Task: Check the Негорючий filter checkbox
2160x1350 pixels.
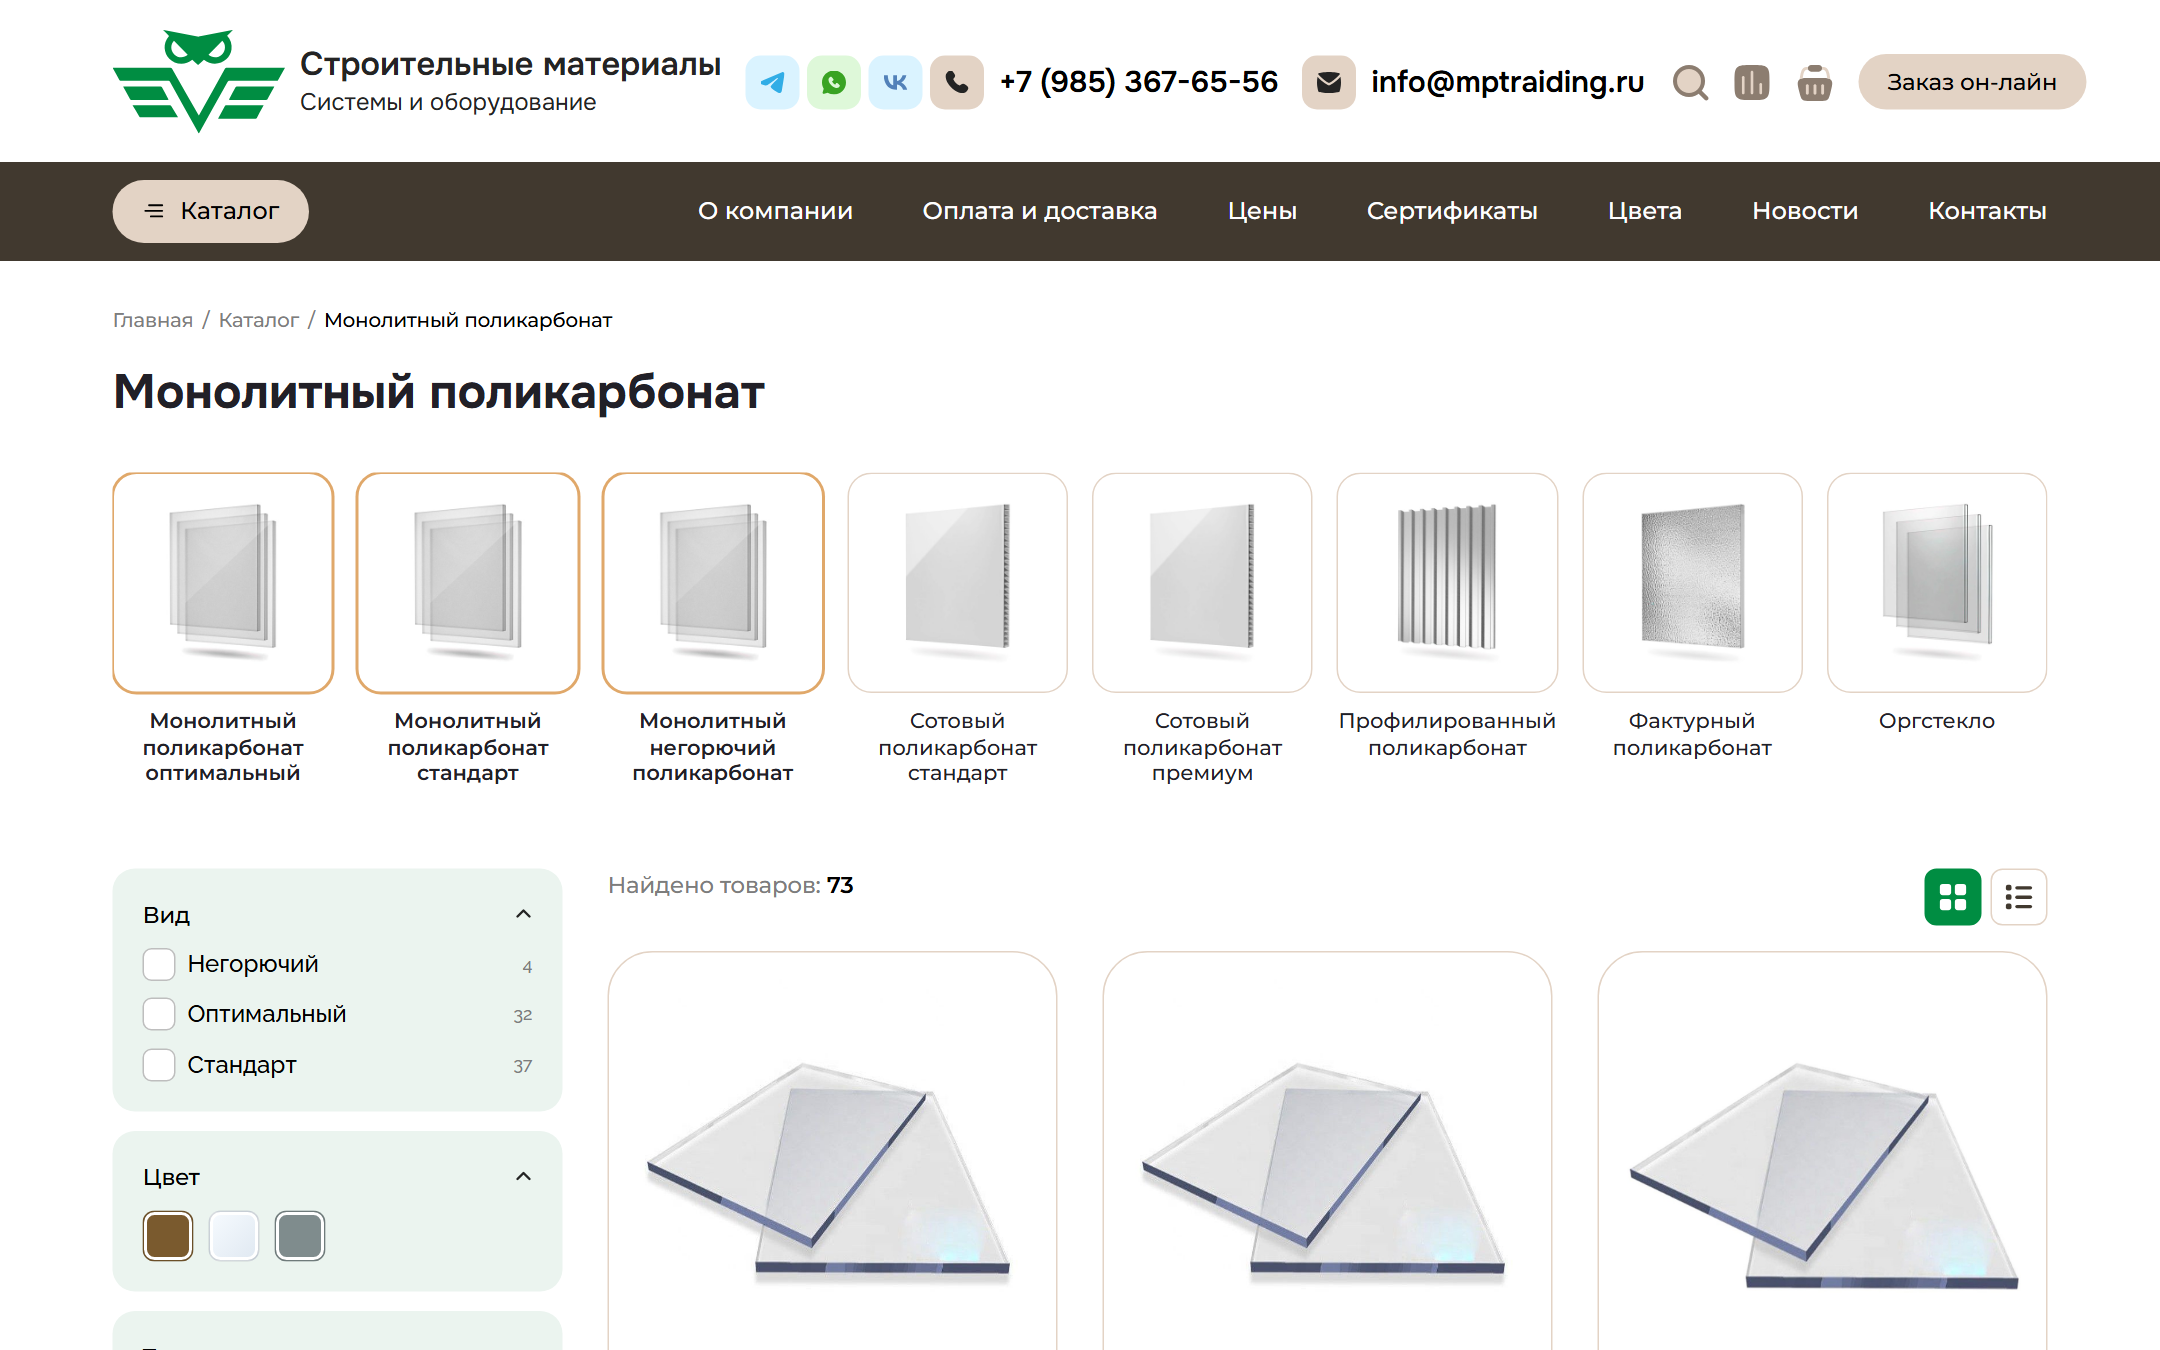Action: [159, 964]
